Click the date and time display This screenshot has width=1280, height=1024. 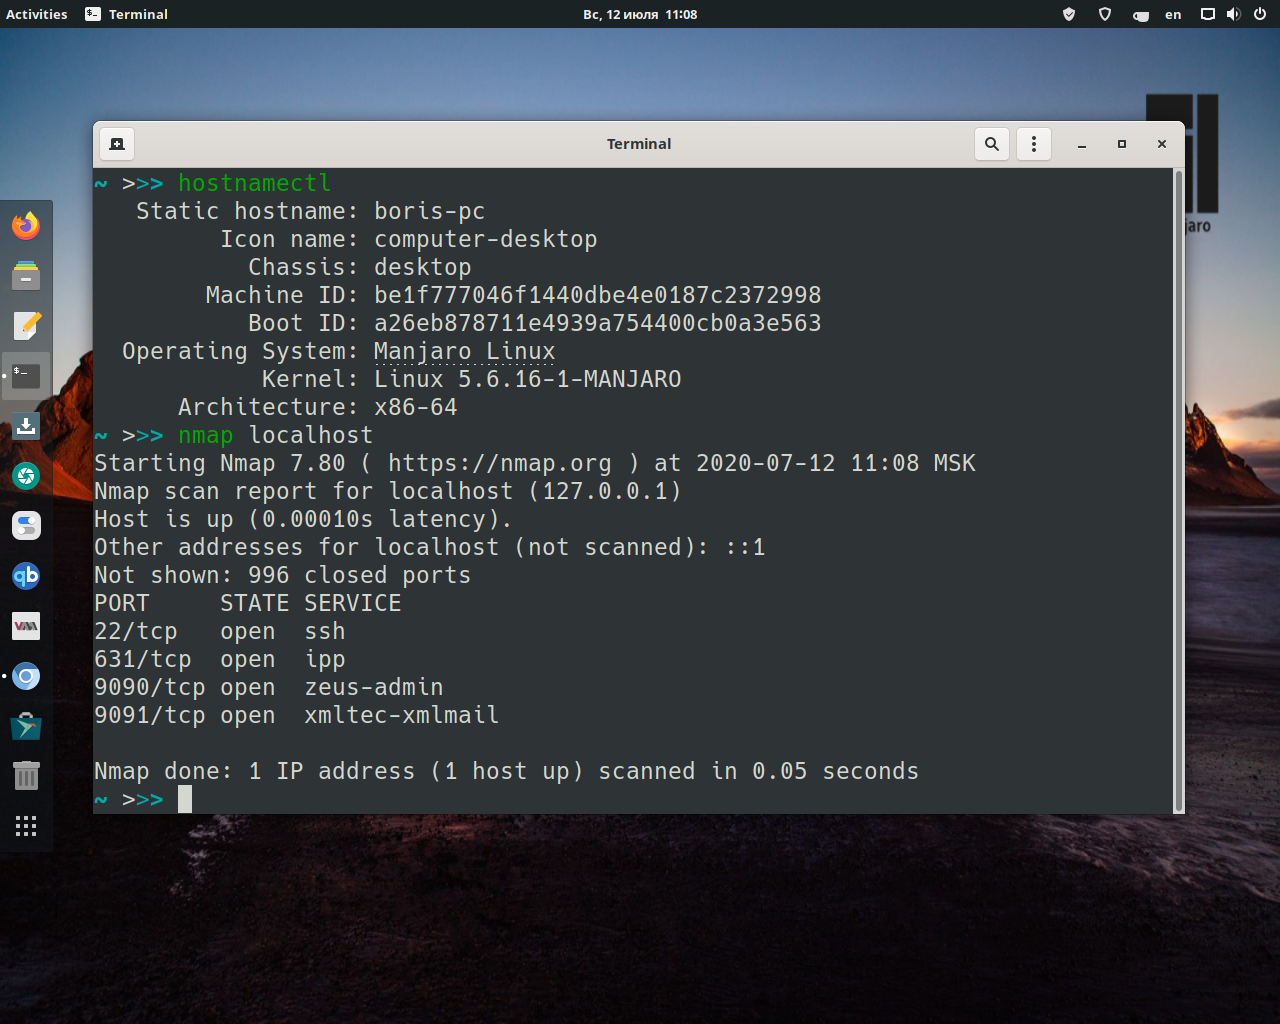(x=640, y=14)
